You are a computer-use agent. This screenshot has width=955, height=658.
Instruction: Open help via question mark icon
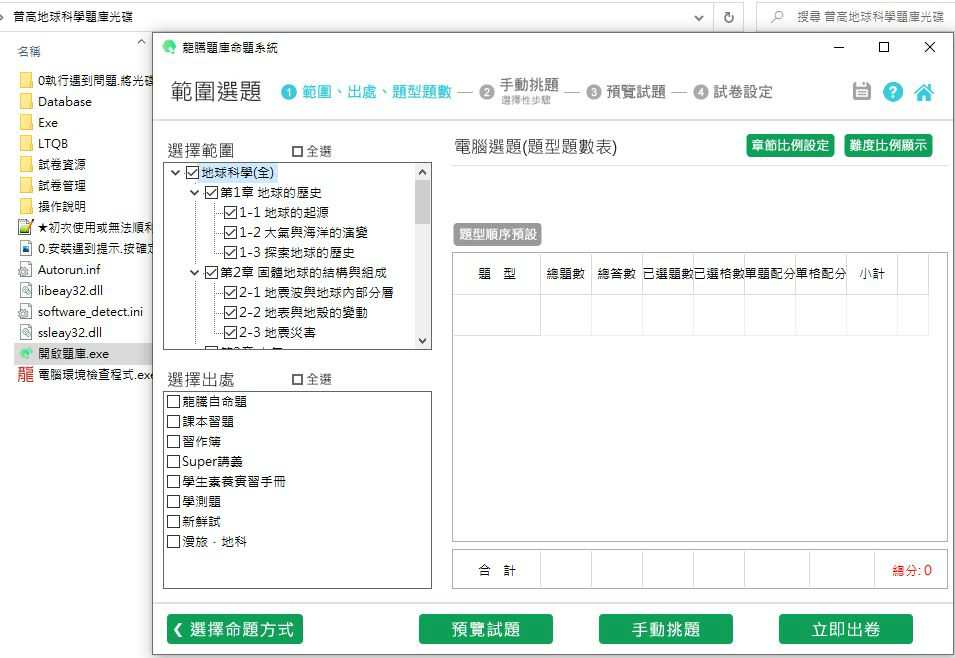[x=892, y=92]
